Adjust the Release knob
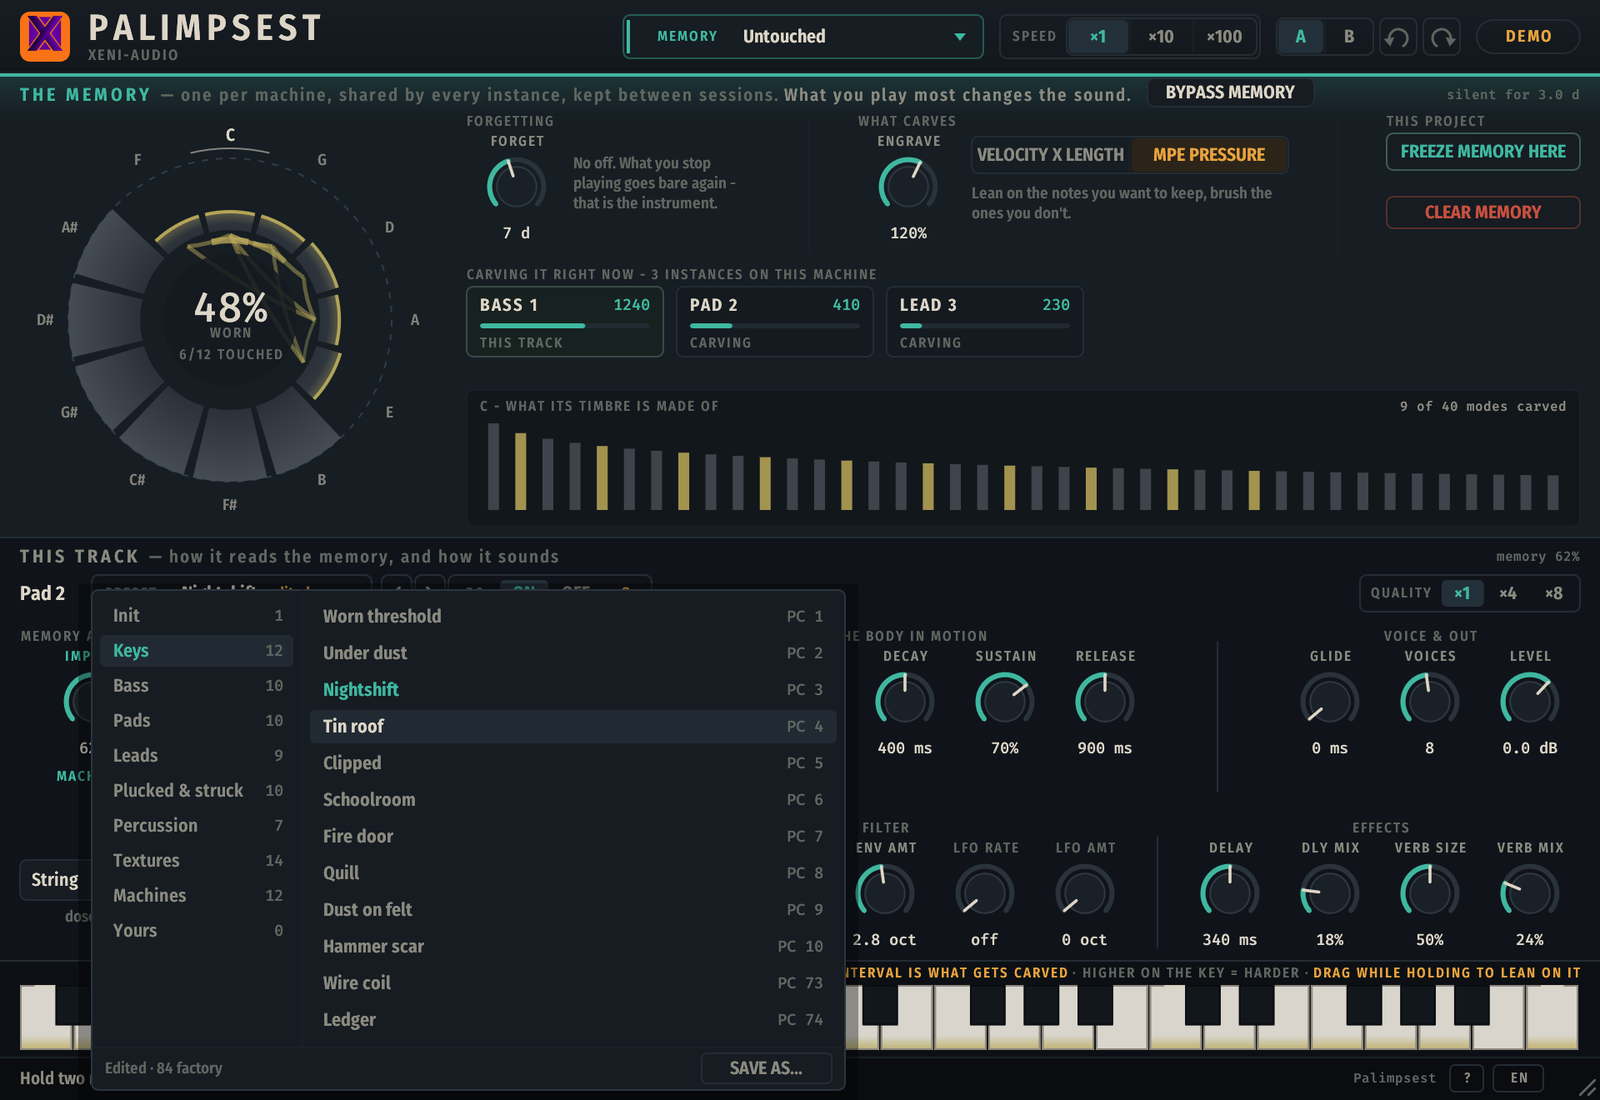1600x1100 pixels. pyautogui.click(x=1105, y=700)
